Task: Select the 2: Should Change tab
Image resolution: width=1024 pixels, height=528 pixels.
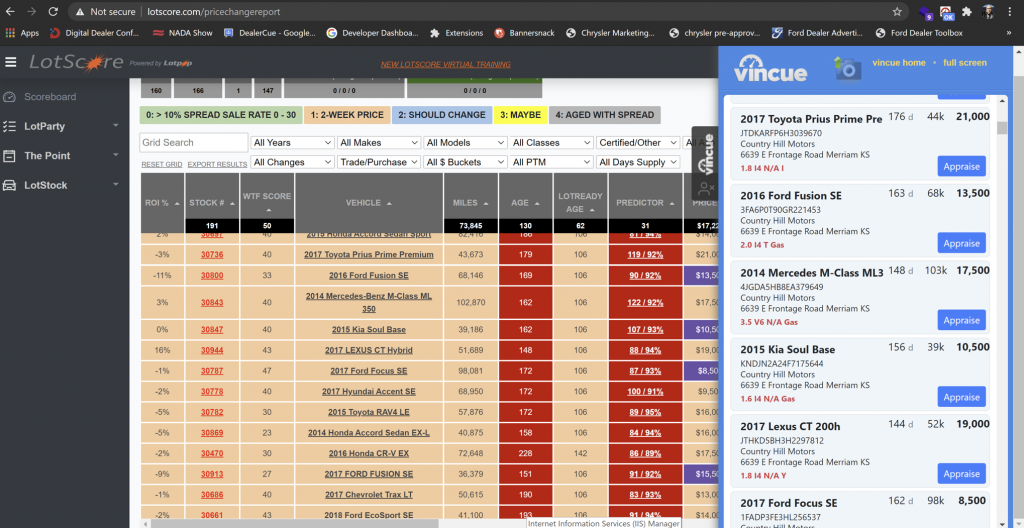Action: 442,115
